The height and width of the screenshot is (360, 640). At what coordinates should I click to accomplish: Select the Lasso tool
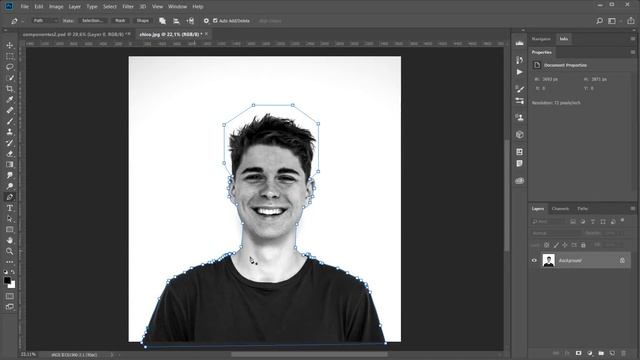tap(10, 67)
